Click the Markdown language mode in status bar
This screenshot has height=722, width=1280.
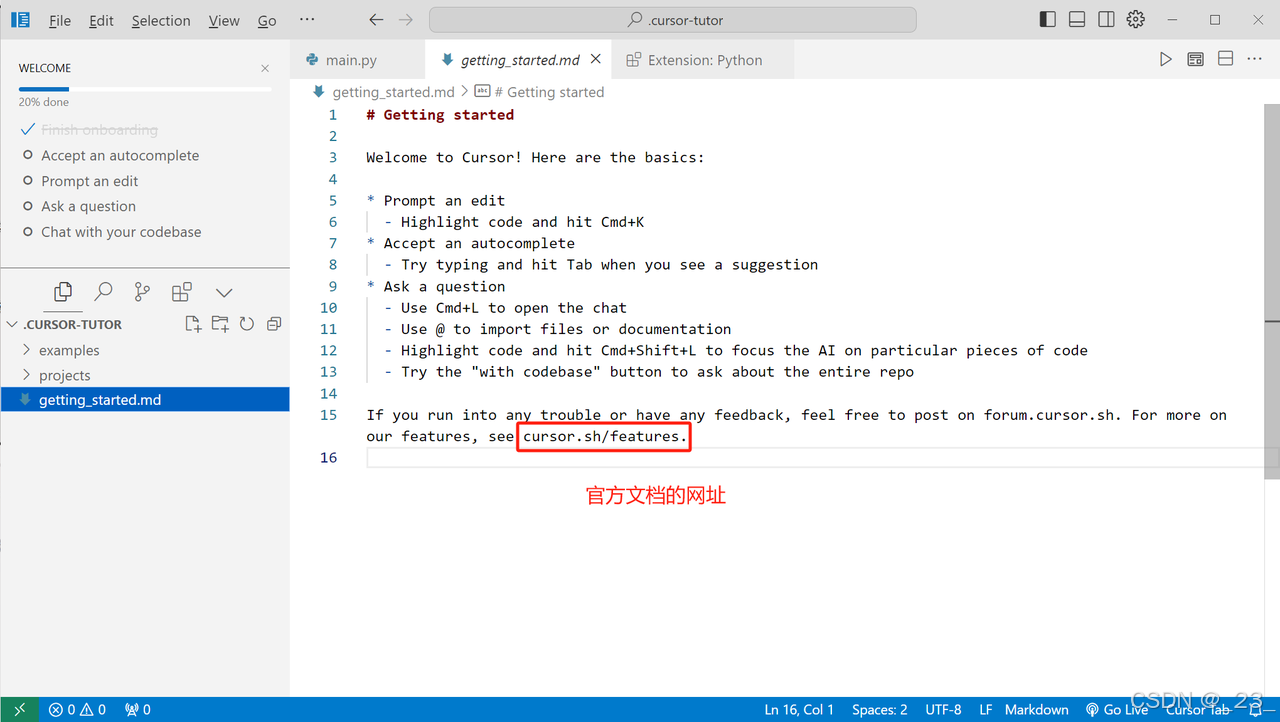(1036, 709)
